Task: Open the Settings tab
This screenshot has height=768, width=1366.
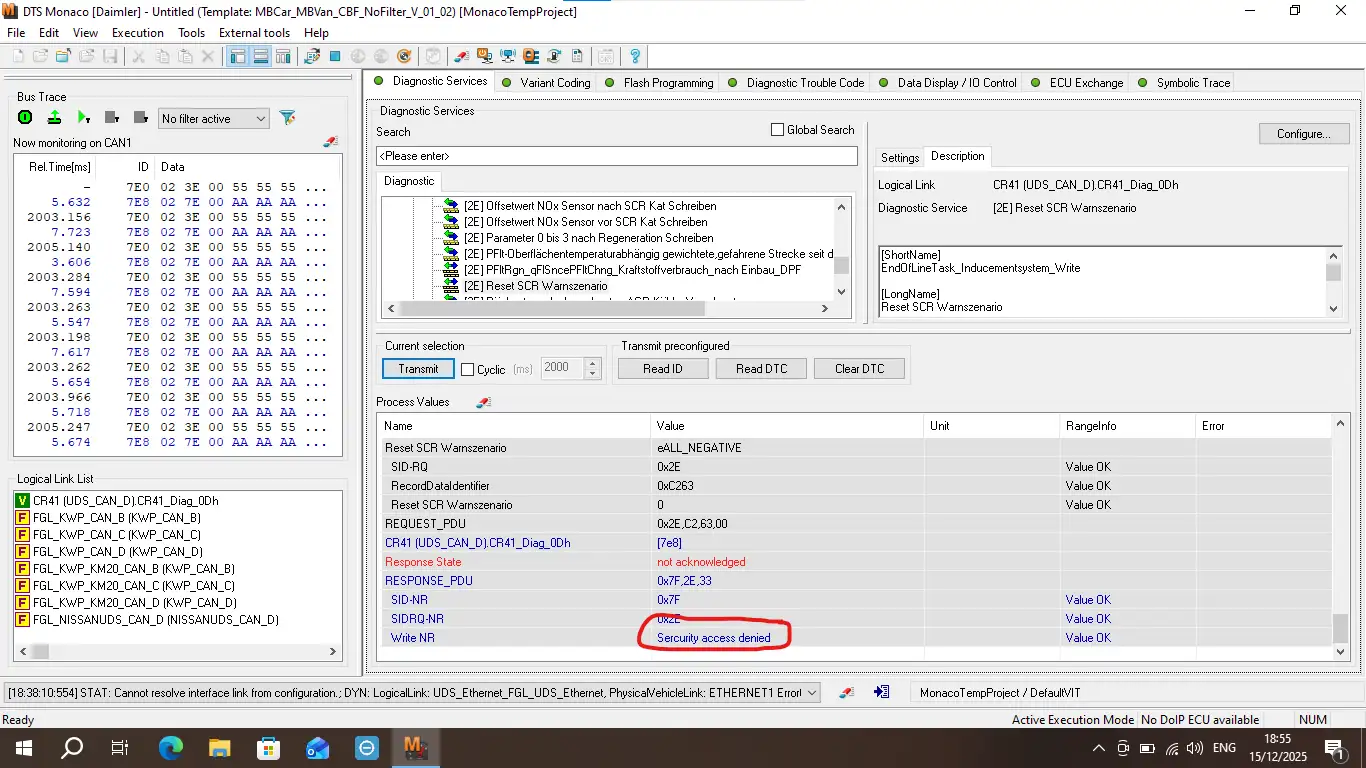Action: [900, 157]
